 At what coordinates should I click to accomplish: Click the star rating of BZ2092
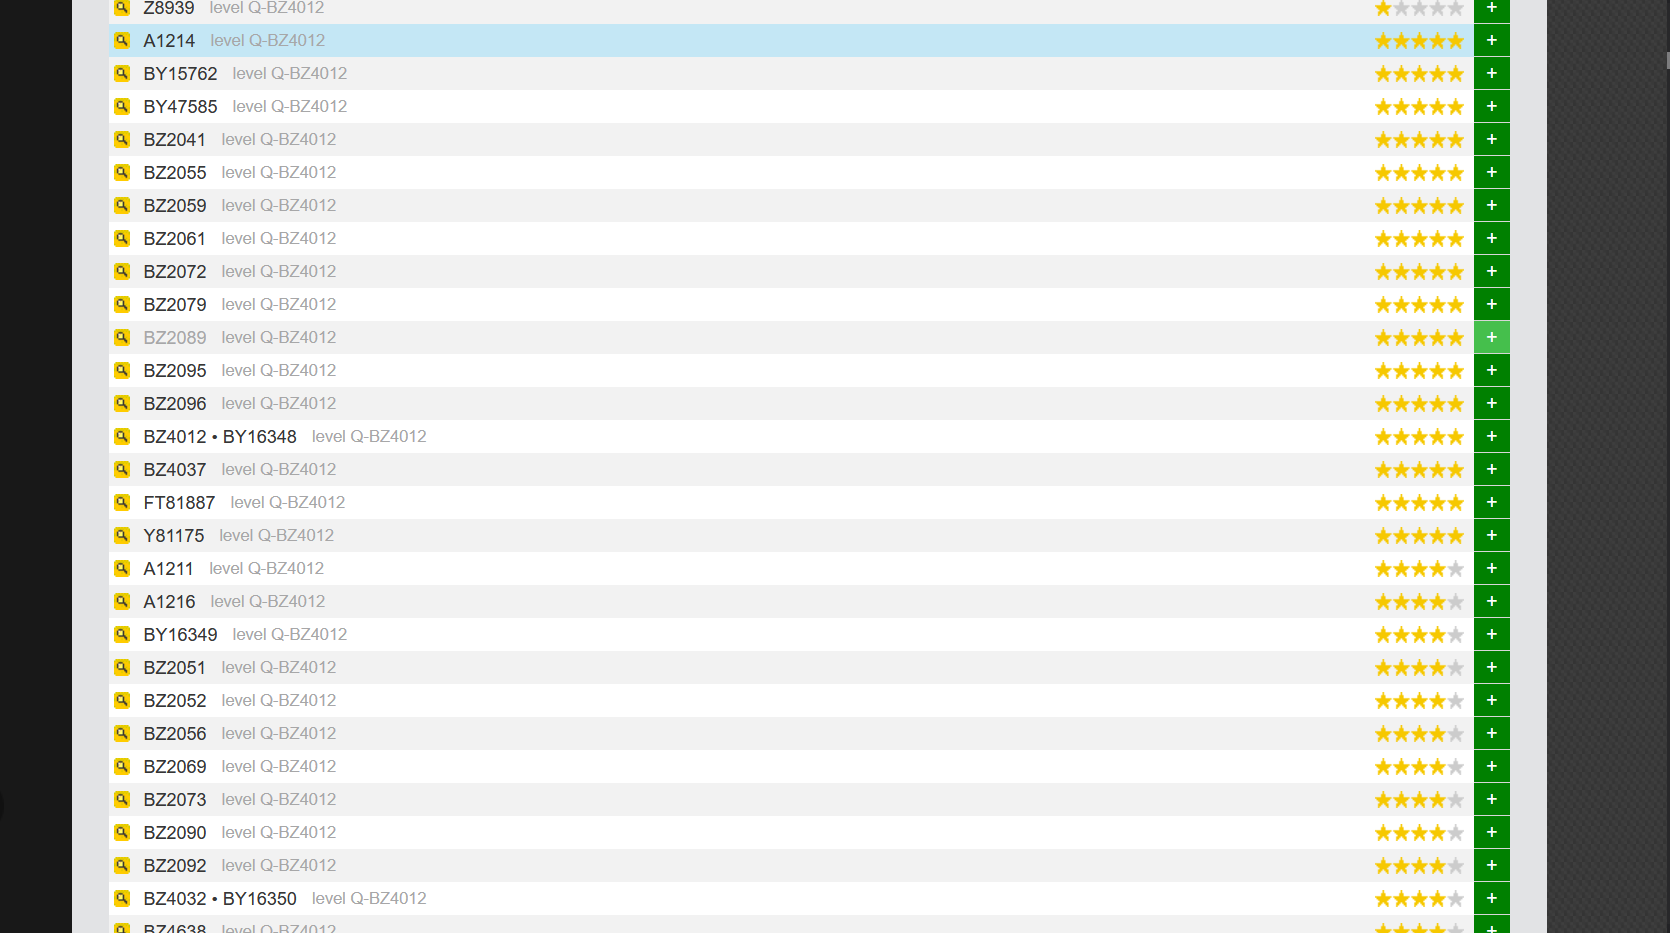coord(1419,866)
